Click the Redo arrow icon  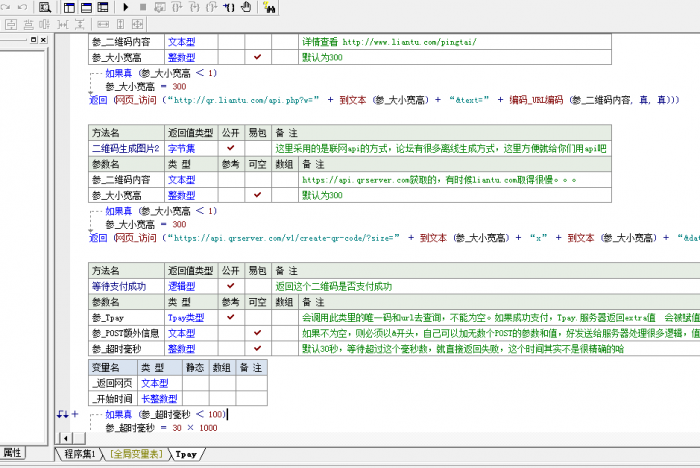pos(23,7)
